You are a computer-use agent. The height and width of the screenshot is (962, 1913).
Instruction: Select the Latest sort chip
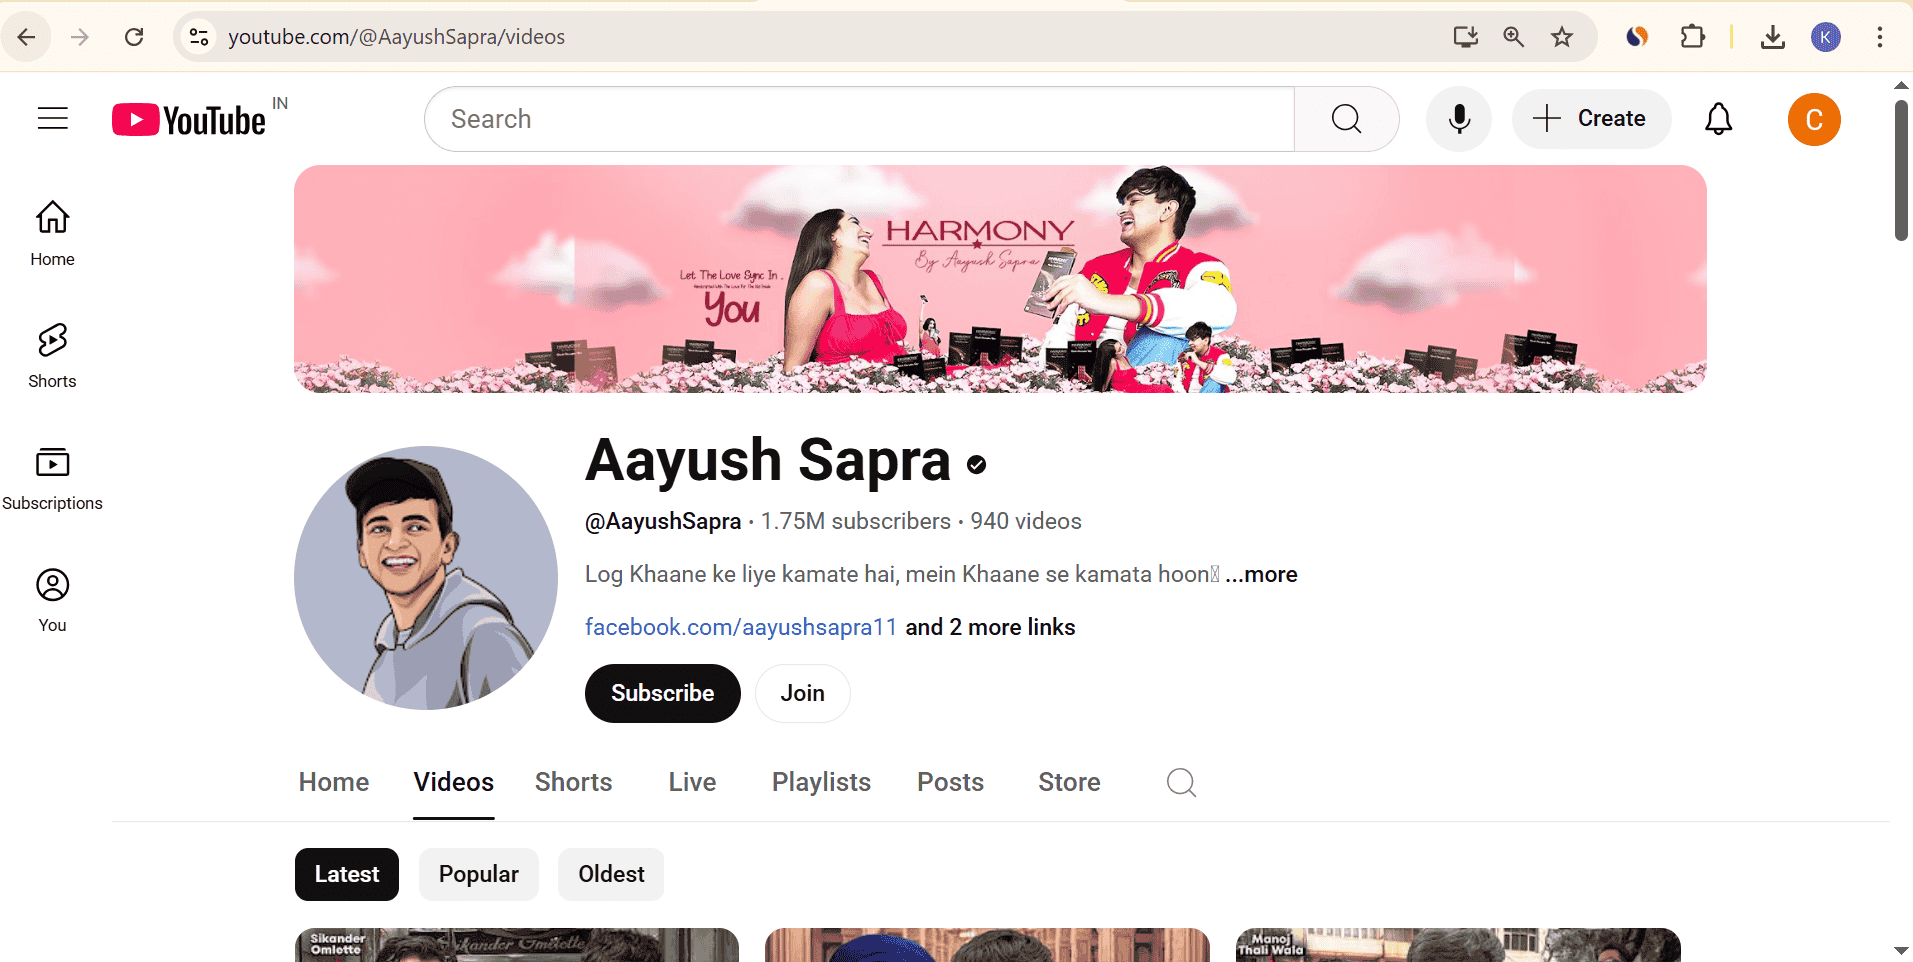tap(346, 874)
